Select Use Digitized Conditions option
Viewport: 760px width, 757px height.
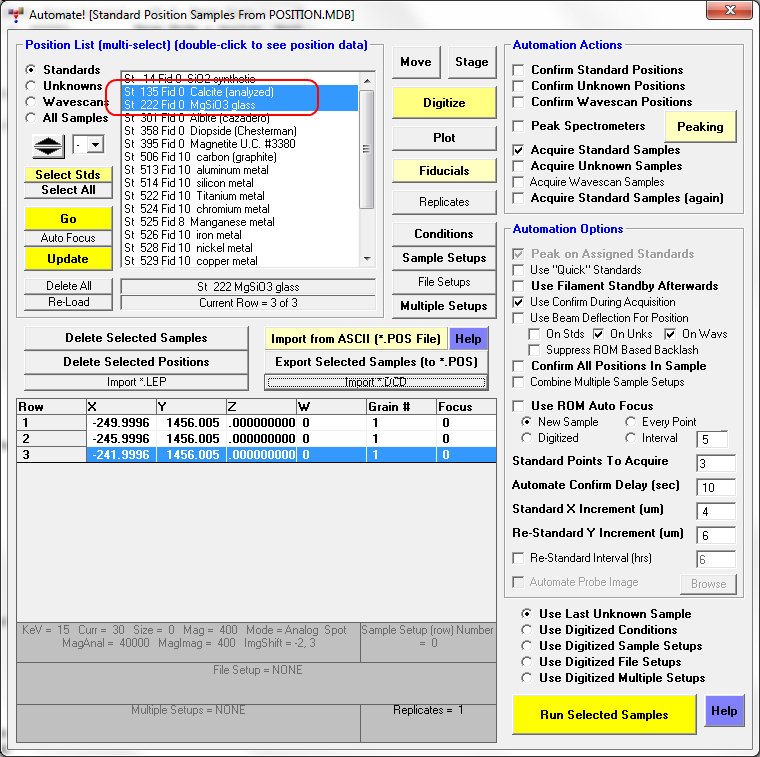(527, 630)
